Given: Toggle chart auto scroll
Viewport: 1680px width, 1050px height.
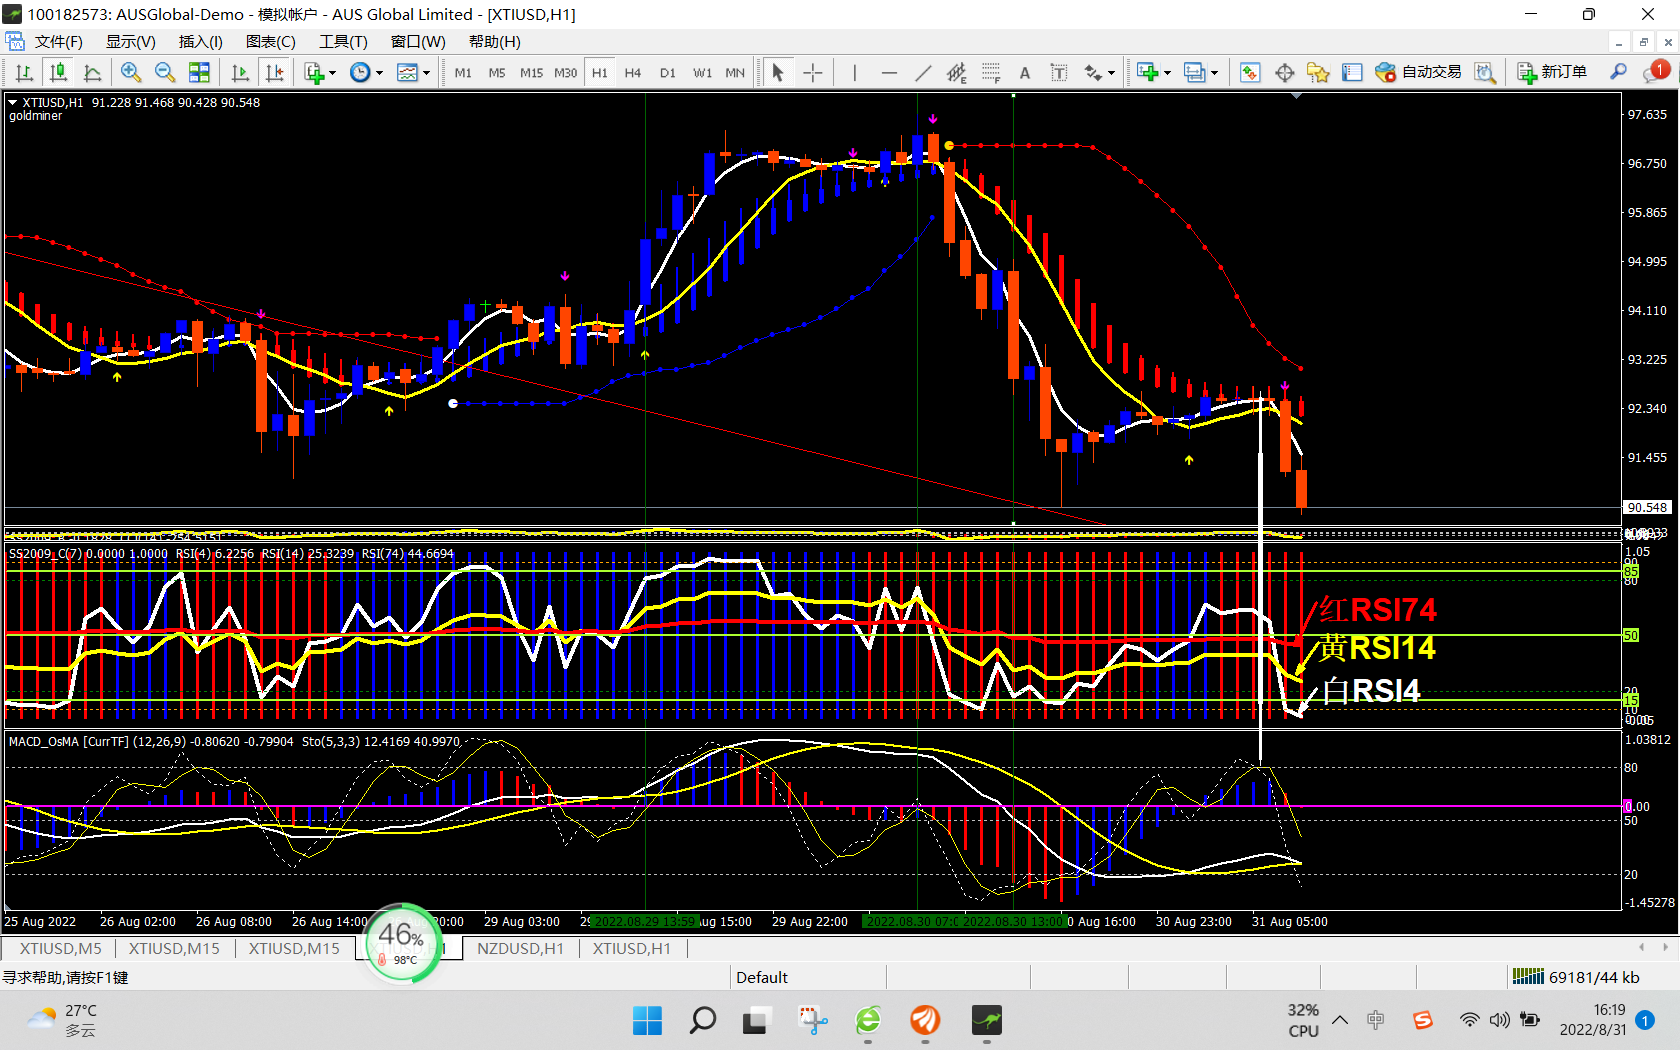Looking at the screenshot, I should pyautogui.click(x=240, y=72).
